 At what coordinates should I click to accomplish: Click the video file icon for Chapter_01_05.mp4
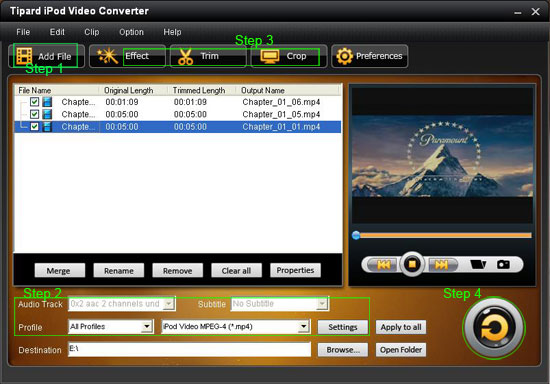point(47,114)
